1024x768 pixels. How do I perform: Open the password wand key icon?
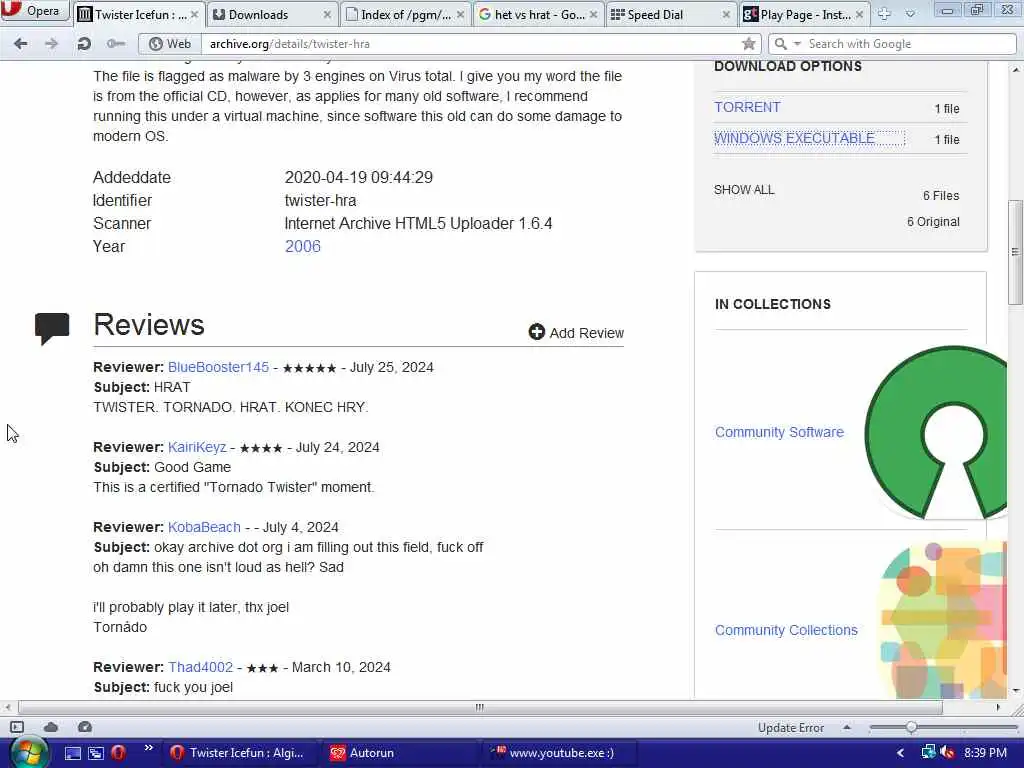pyautogui.click(x=116, y=44)
